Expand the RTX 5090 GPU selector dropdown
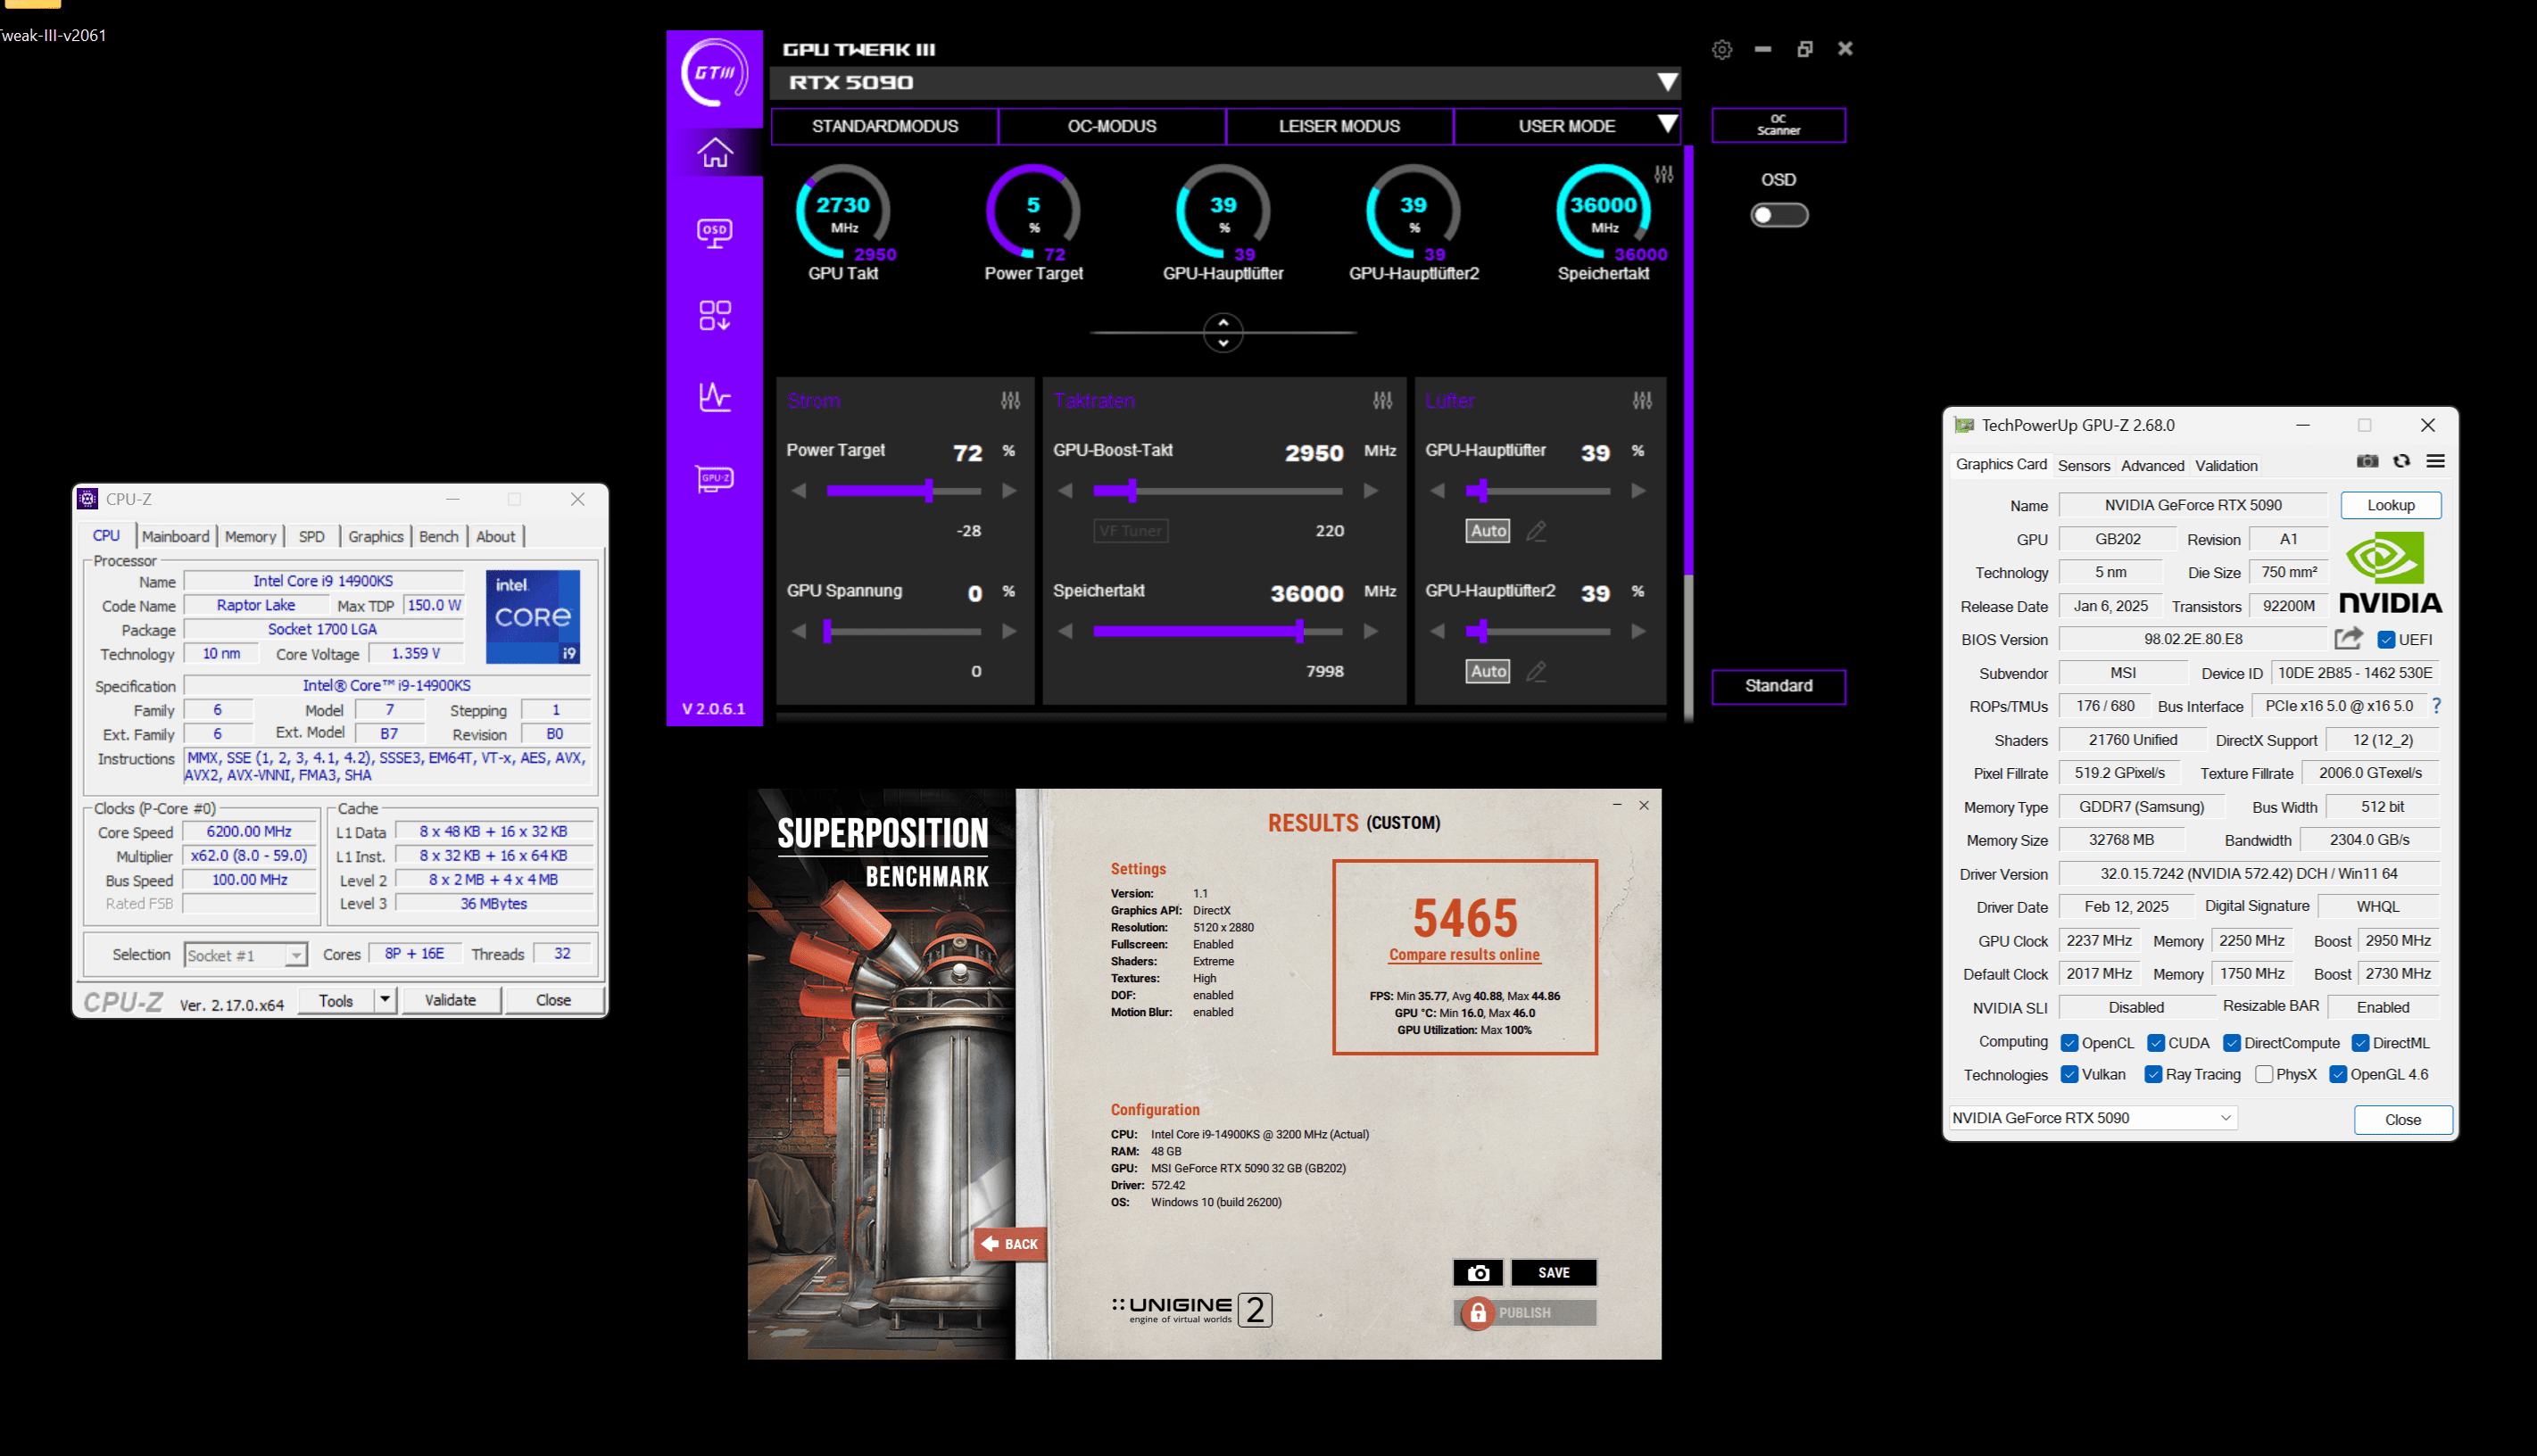This screenshot has width=2537, height=1456. (x=1666, y=82)
